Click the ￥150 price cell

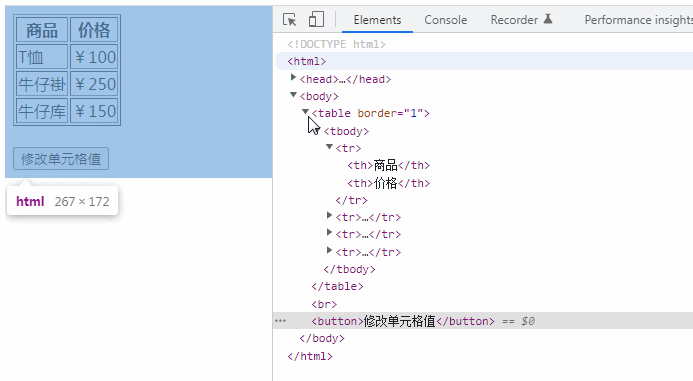pos(94,111)
